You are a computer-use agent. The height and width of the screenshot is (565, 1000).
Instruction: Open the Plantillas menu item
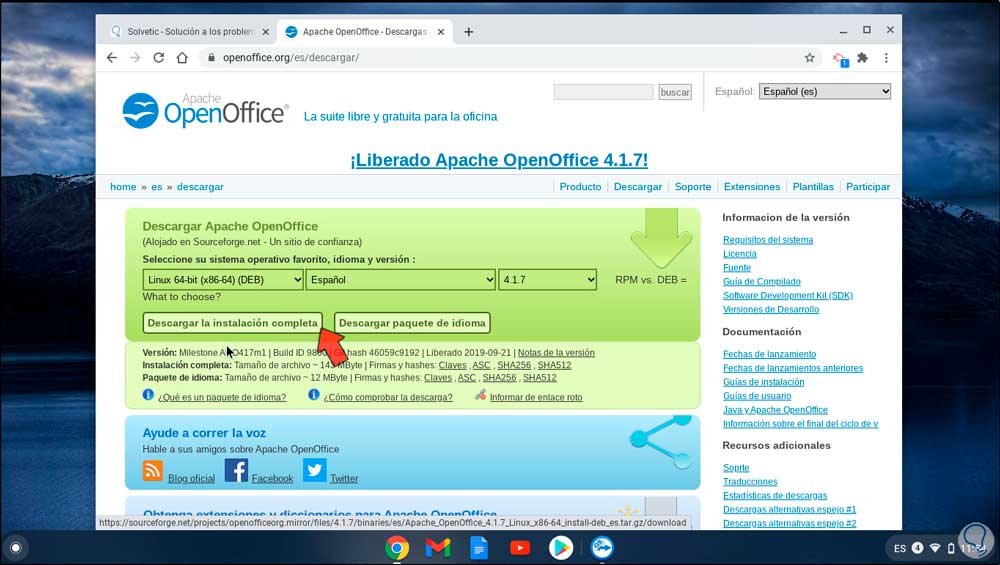813,187
